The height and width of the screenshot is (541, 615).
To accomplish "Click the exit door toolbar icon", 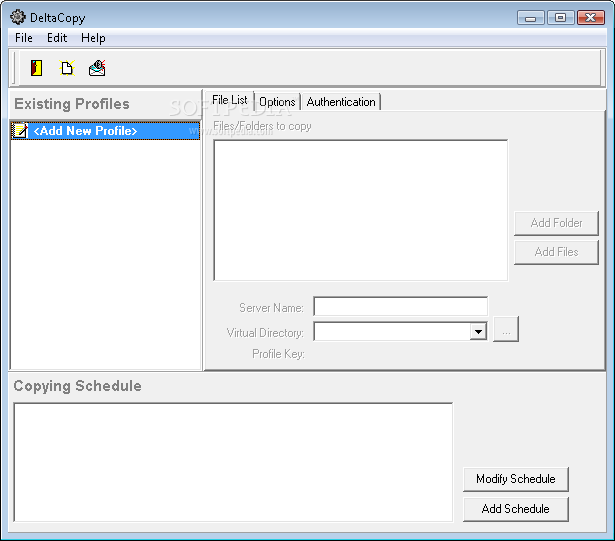I will (36, 68).
